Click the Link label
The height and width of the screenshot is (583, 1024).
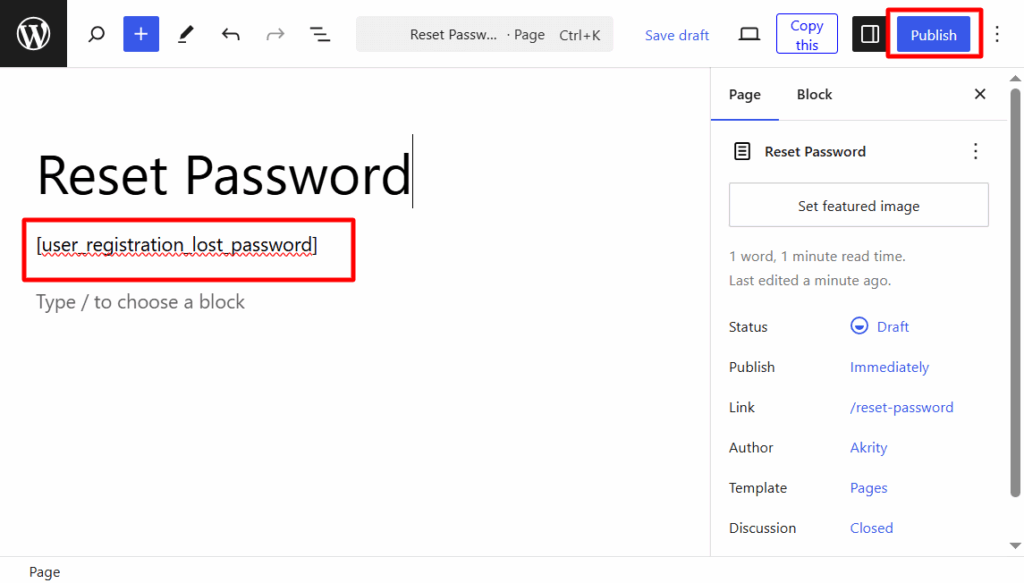pos(741,407)
